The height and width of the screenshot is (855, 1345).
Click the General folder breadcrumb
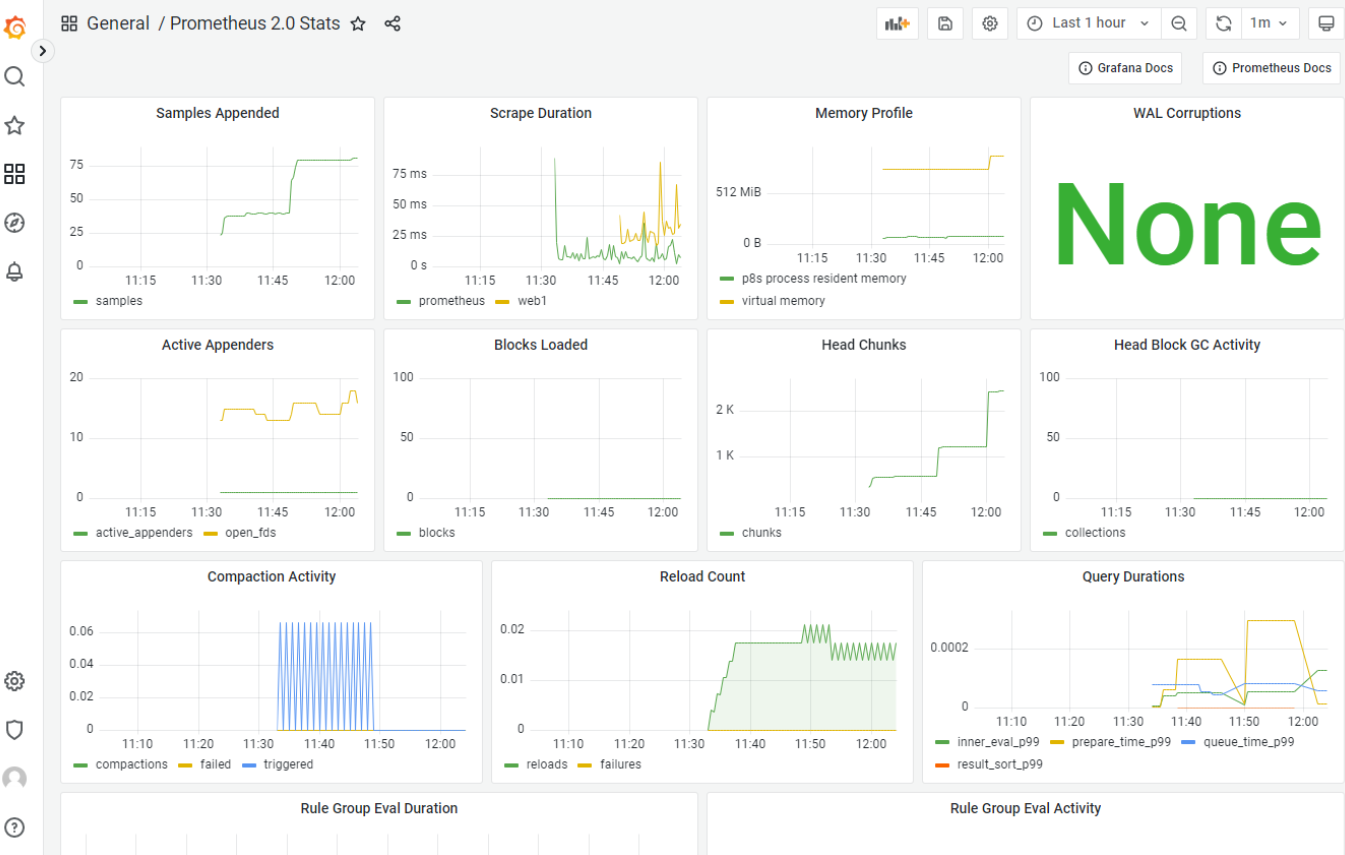coord(118,23)
